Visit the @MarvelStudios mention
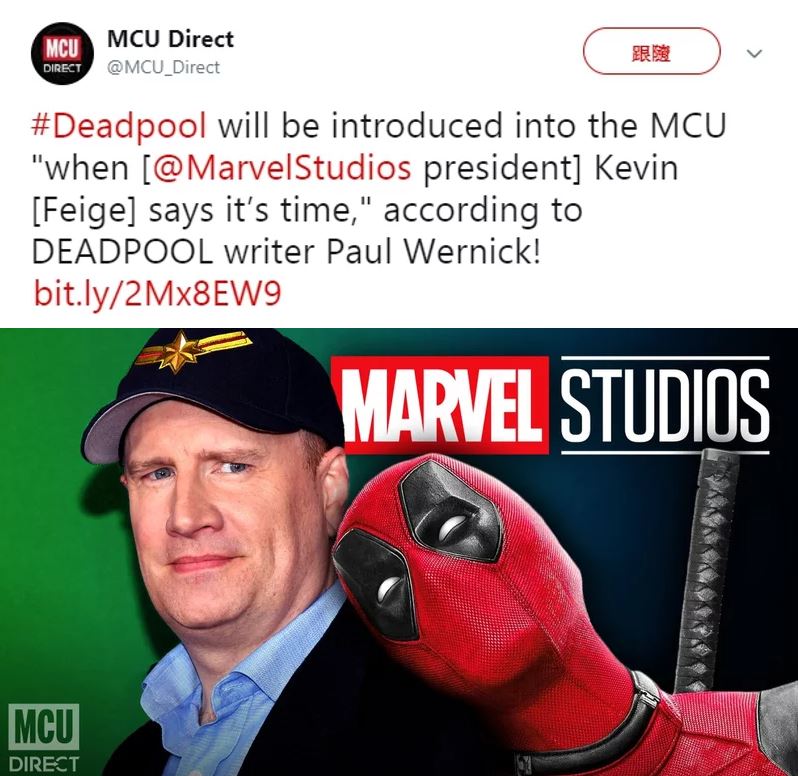The width and height of the screenshot is (798, 776). pyautogui.click(x=281, y=167)
